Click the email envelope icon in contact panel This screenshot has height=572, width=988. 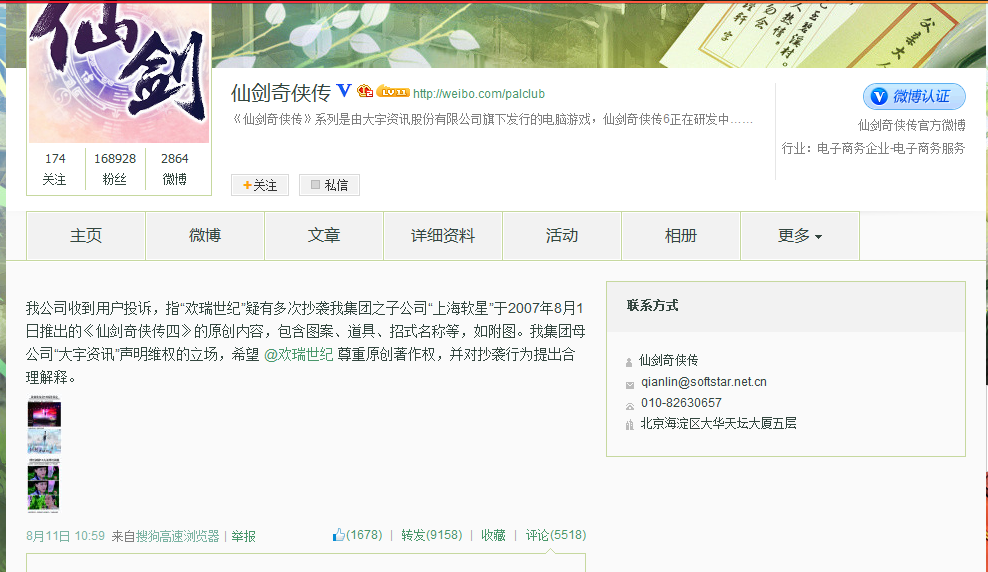[x=629, y=384]
